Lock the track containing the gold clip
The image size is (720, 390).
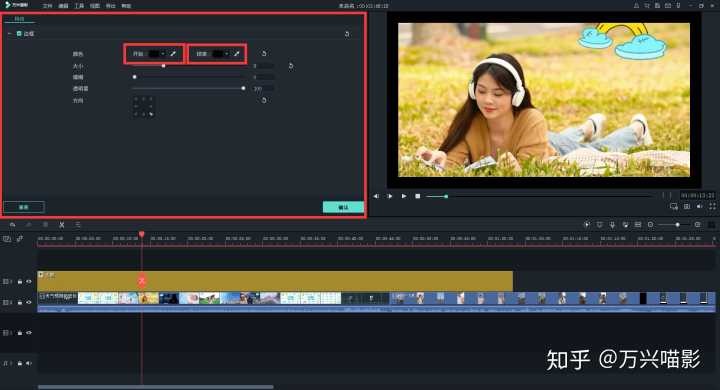point(20,281)
